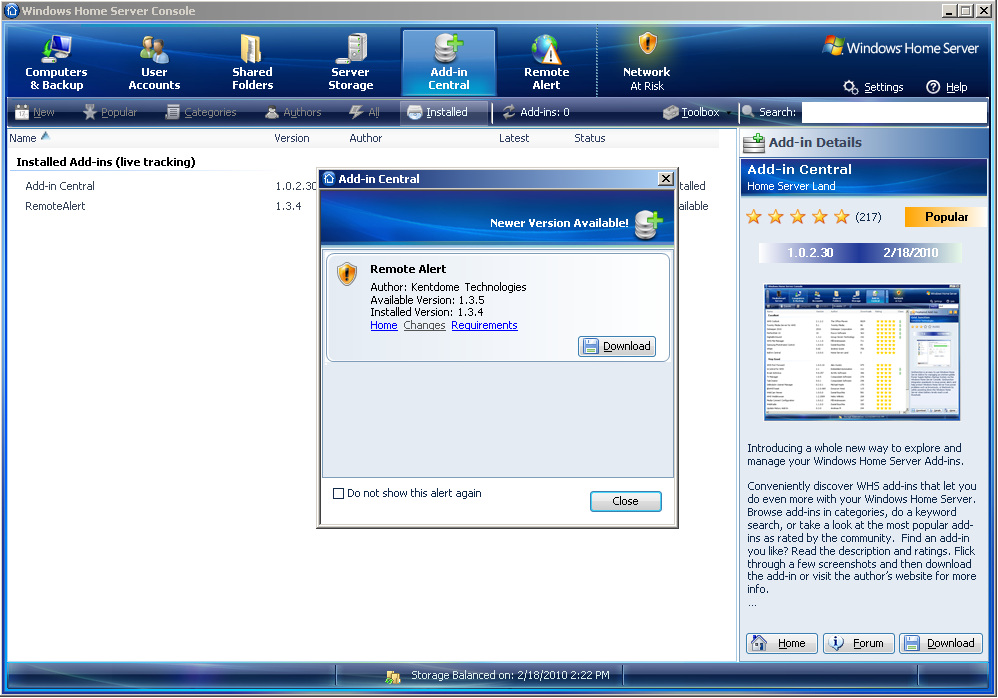Click the Home button in details panel
The width and height of the screenshot is (998, 698).
pyautogui.click(x=781, y=643)
